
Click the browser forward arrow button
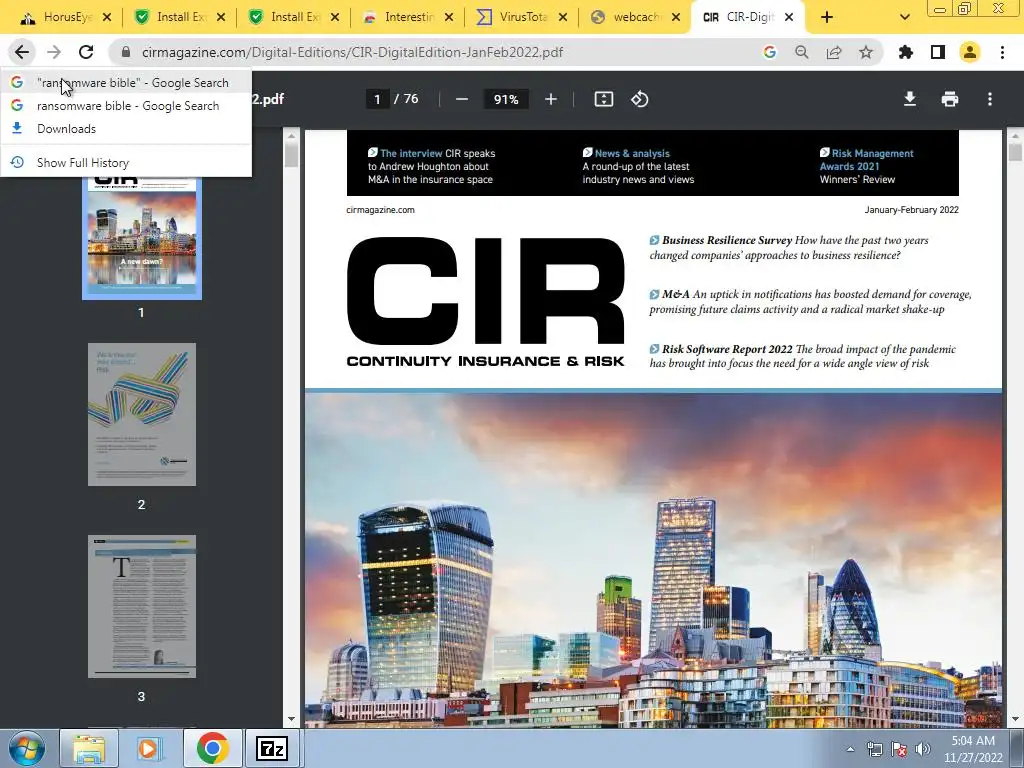pyautogui.click(x=54, y=52)
